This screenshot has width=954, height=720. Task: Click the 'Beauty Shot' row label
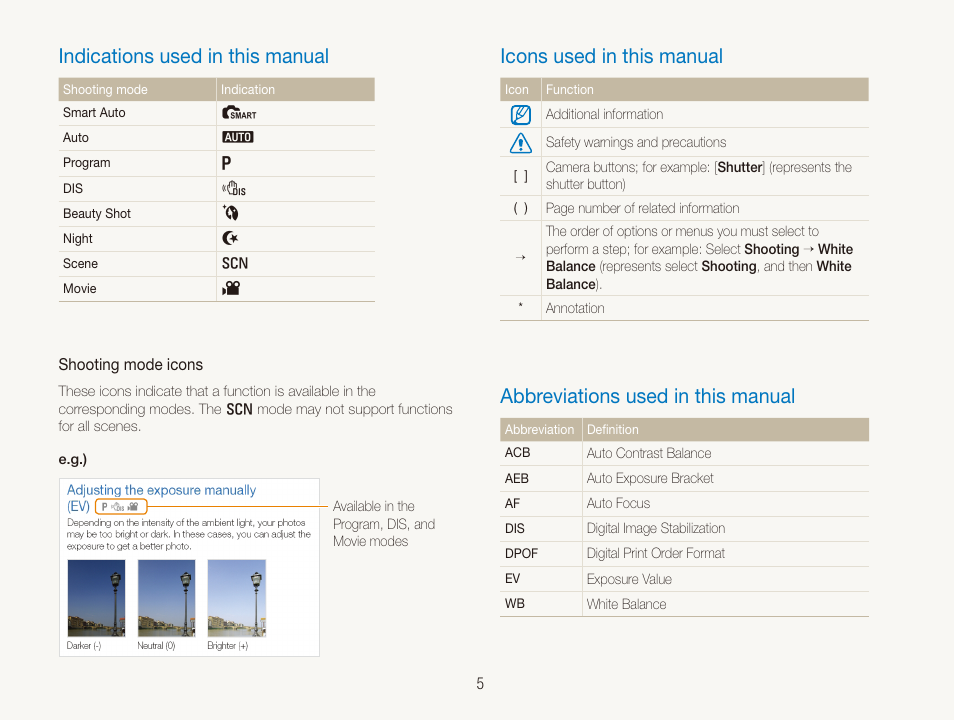pos(97,214)
